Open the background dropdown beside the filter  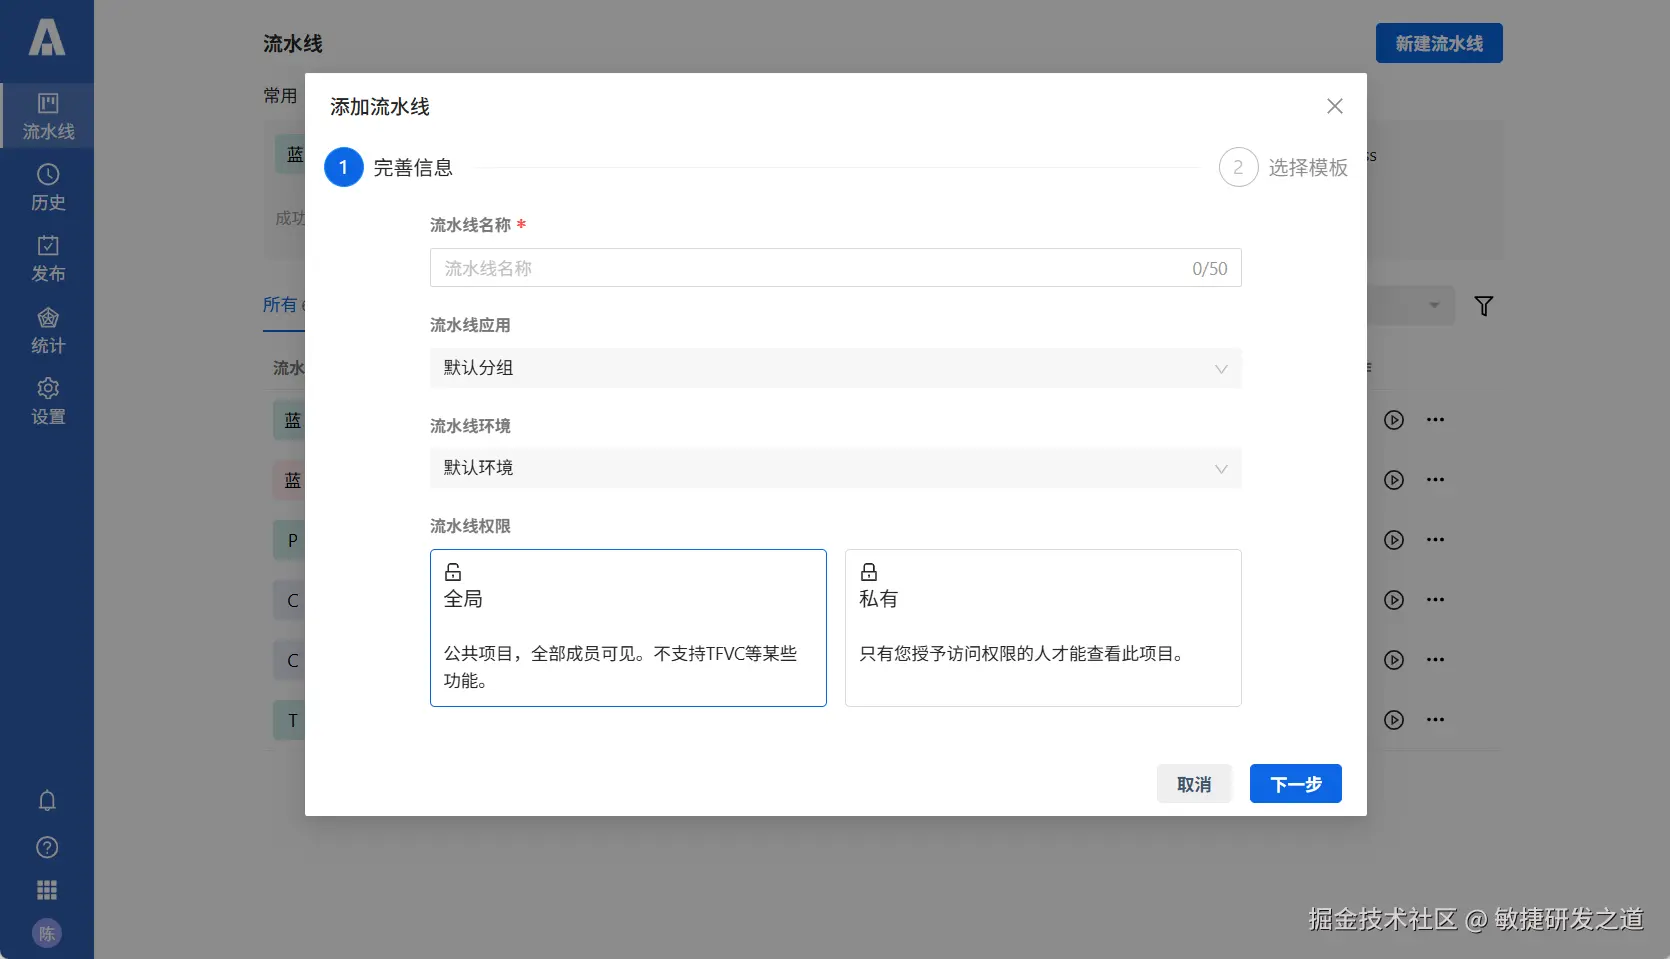click(x=1410, y=305)
